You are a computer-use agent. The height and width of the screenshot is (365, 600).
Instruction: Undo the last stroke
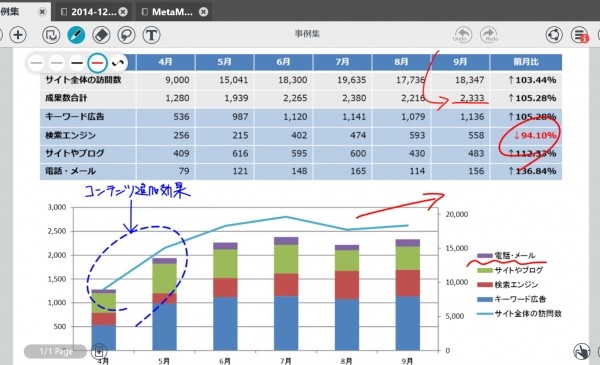pos(463,35)
